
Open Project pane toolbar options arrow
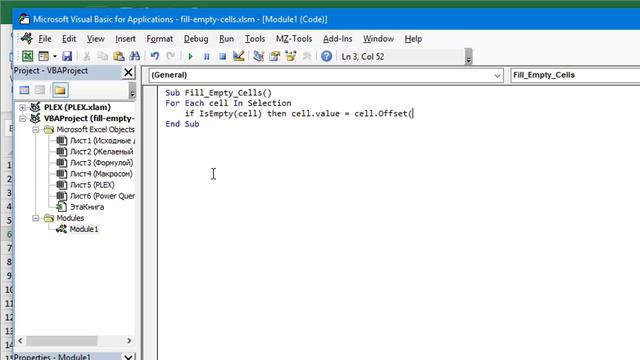click(x=132, y=90)
